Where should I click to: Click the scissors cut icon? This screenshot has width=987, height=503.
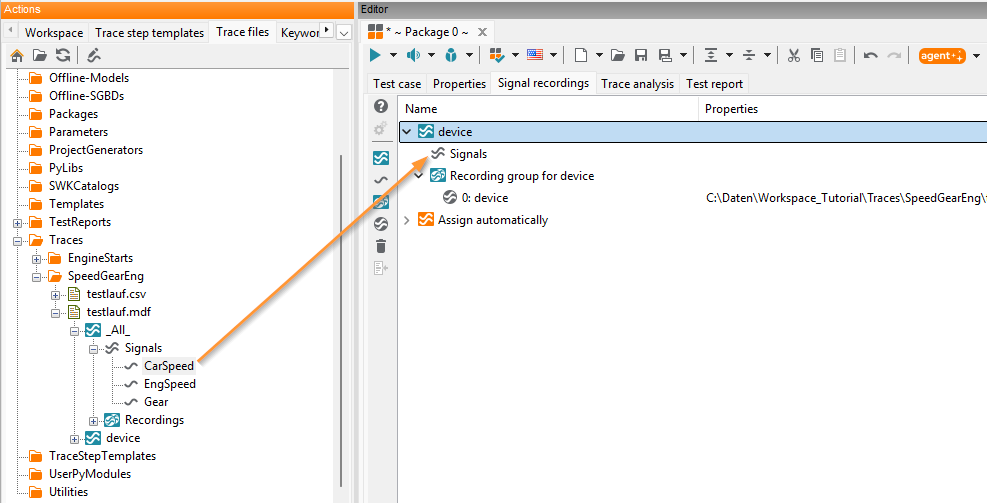pyautogui.click(x=794, y=55)
